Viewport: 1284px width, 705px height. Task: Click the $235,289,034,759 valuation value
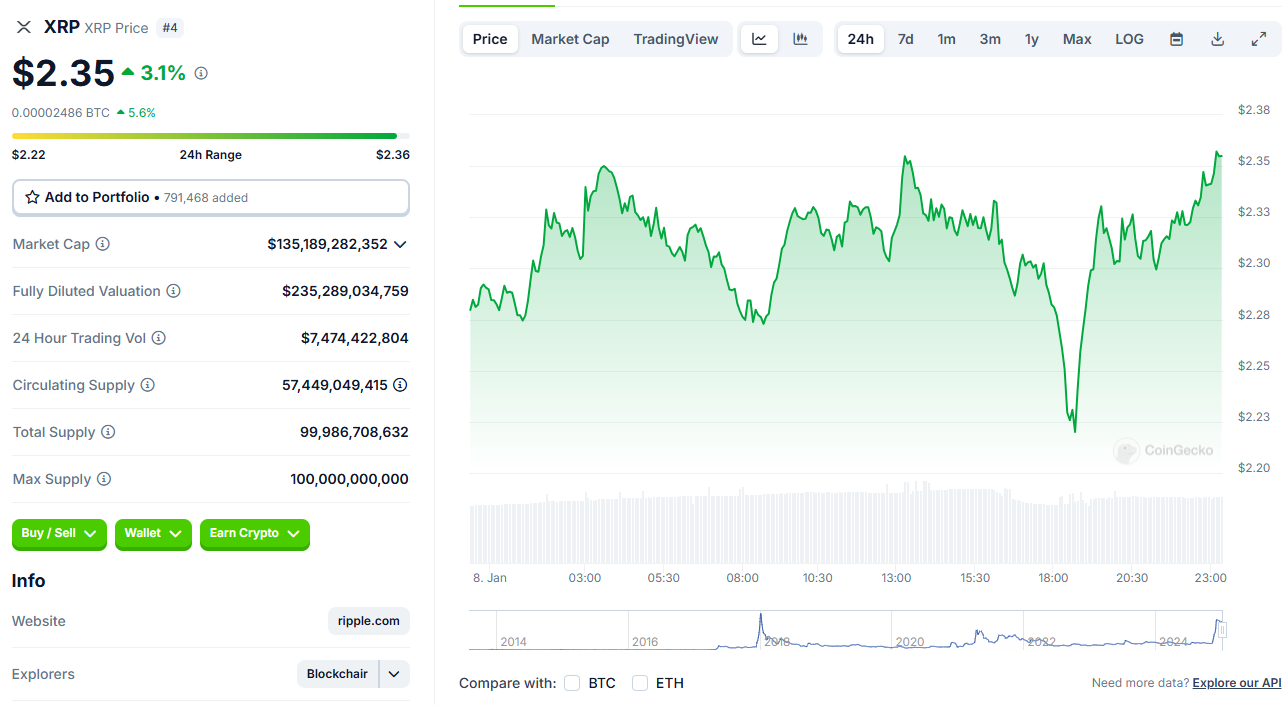(345, 291)
